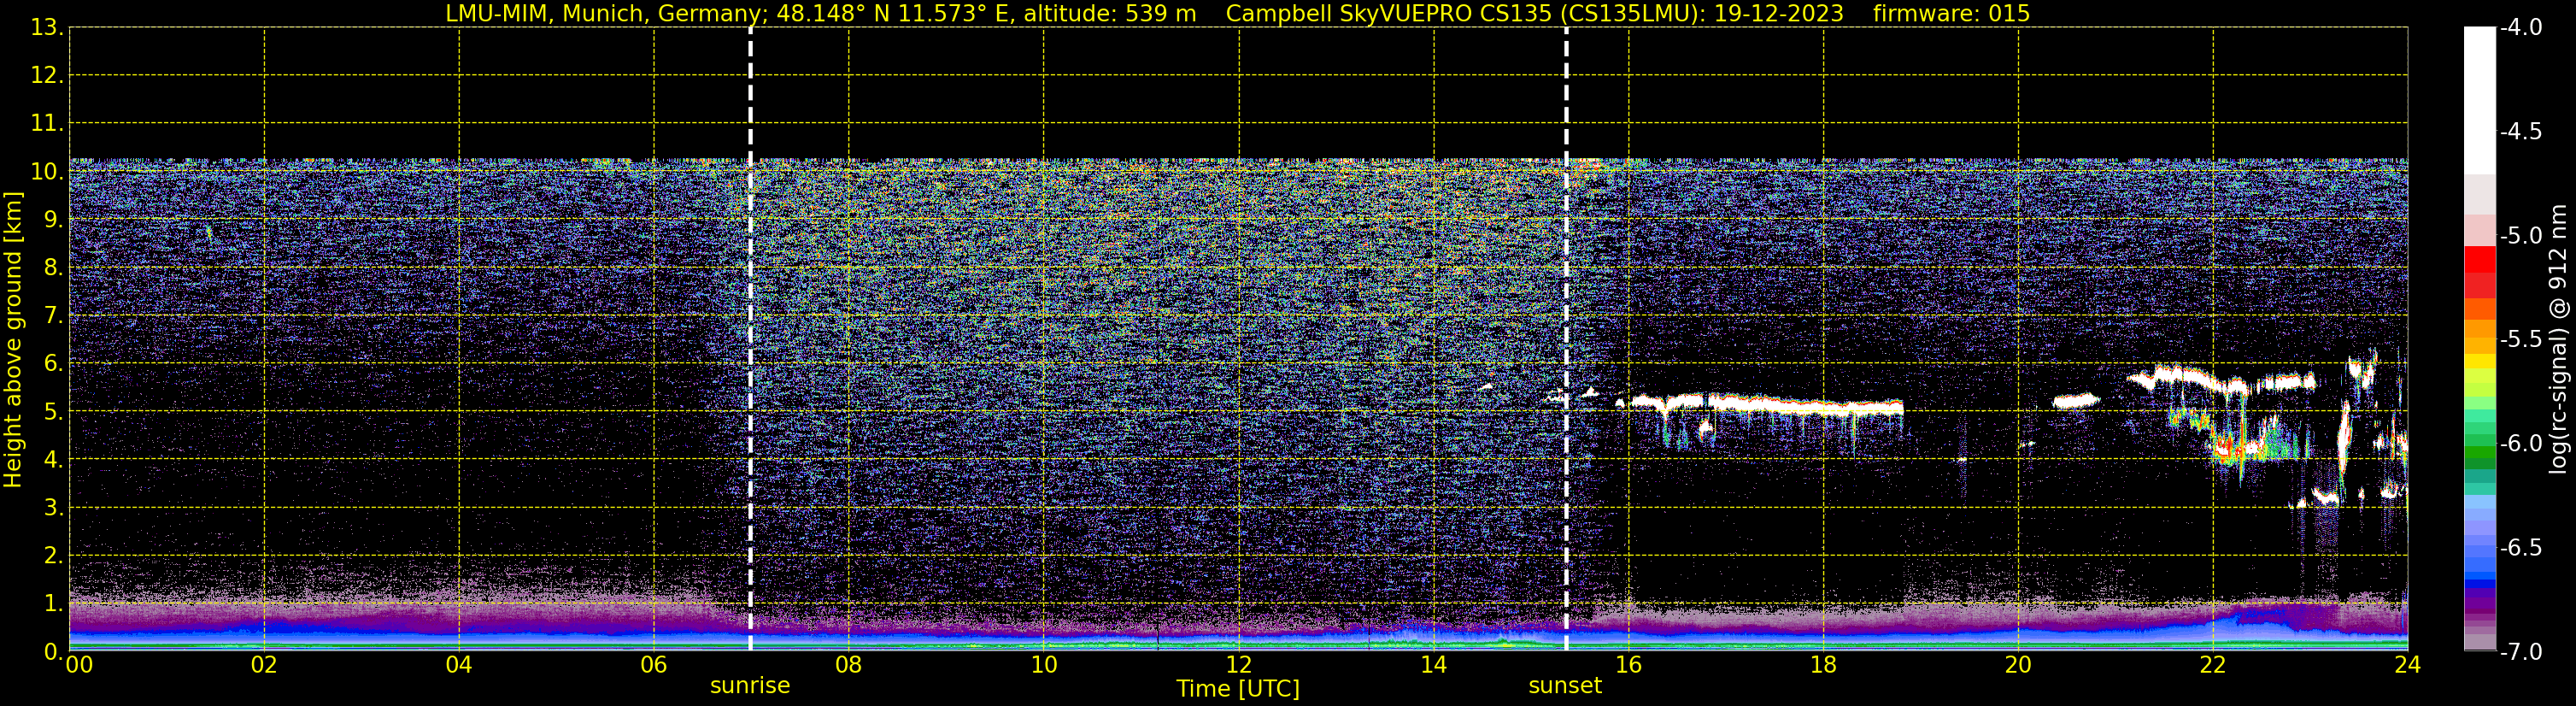Click the 02 tick label on the time axis
Image resolution: width=2576 pixels, height=706 pixels.
[264, 665]
